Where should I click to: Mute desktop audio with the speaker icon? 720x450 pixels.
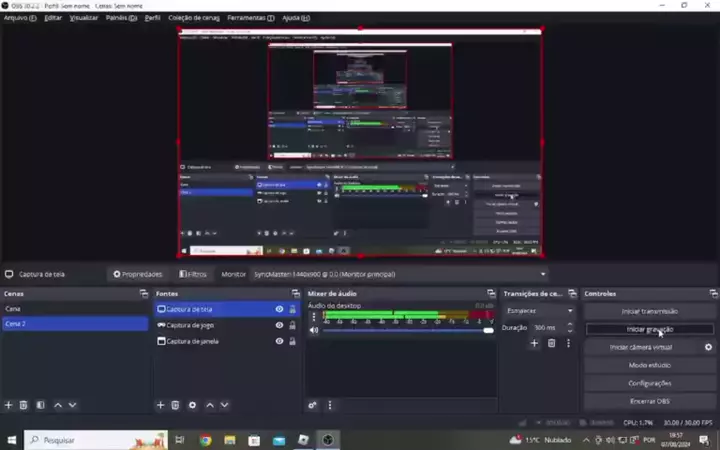(x=314, y=330)
